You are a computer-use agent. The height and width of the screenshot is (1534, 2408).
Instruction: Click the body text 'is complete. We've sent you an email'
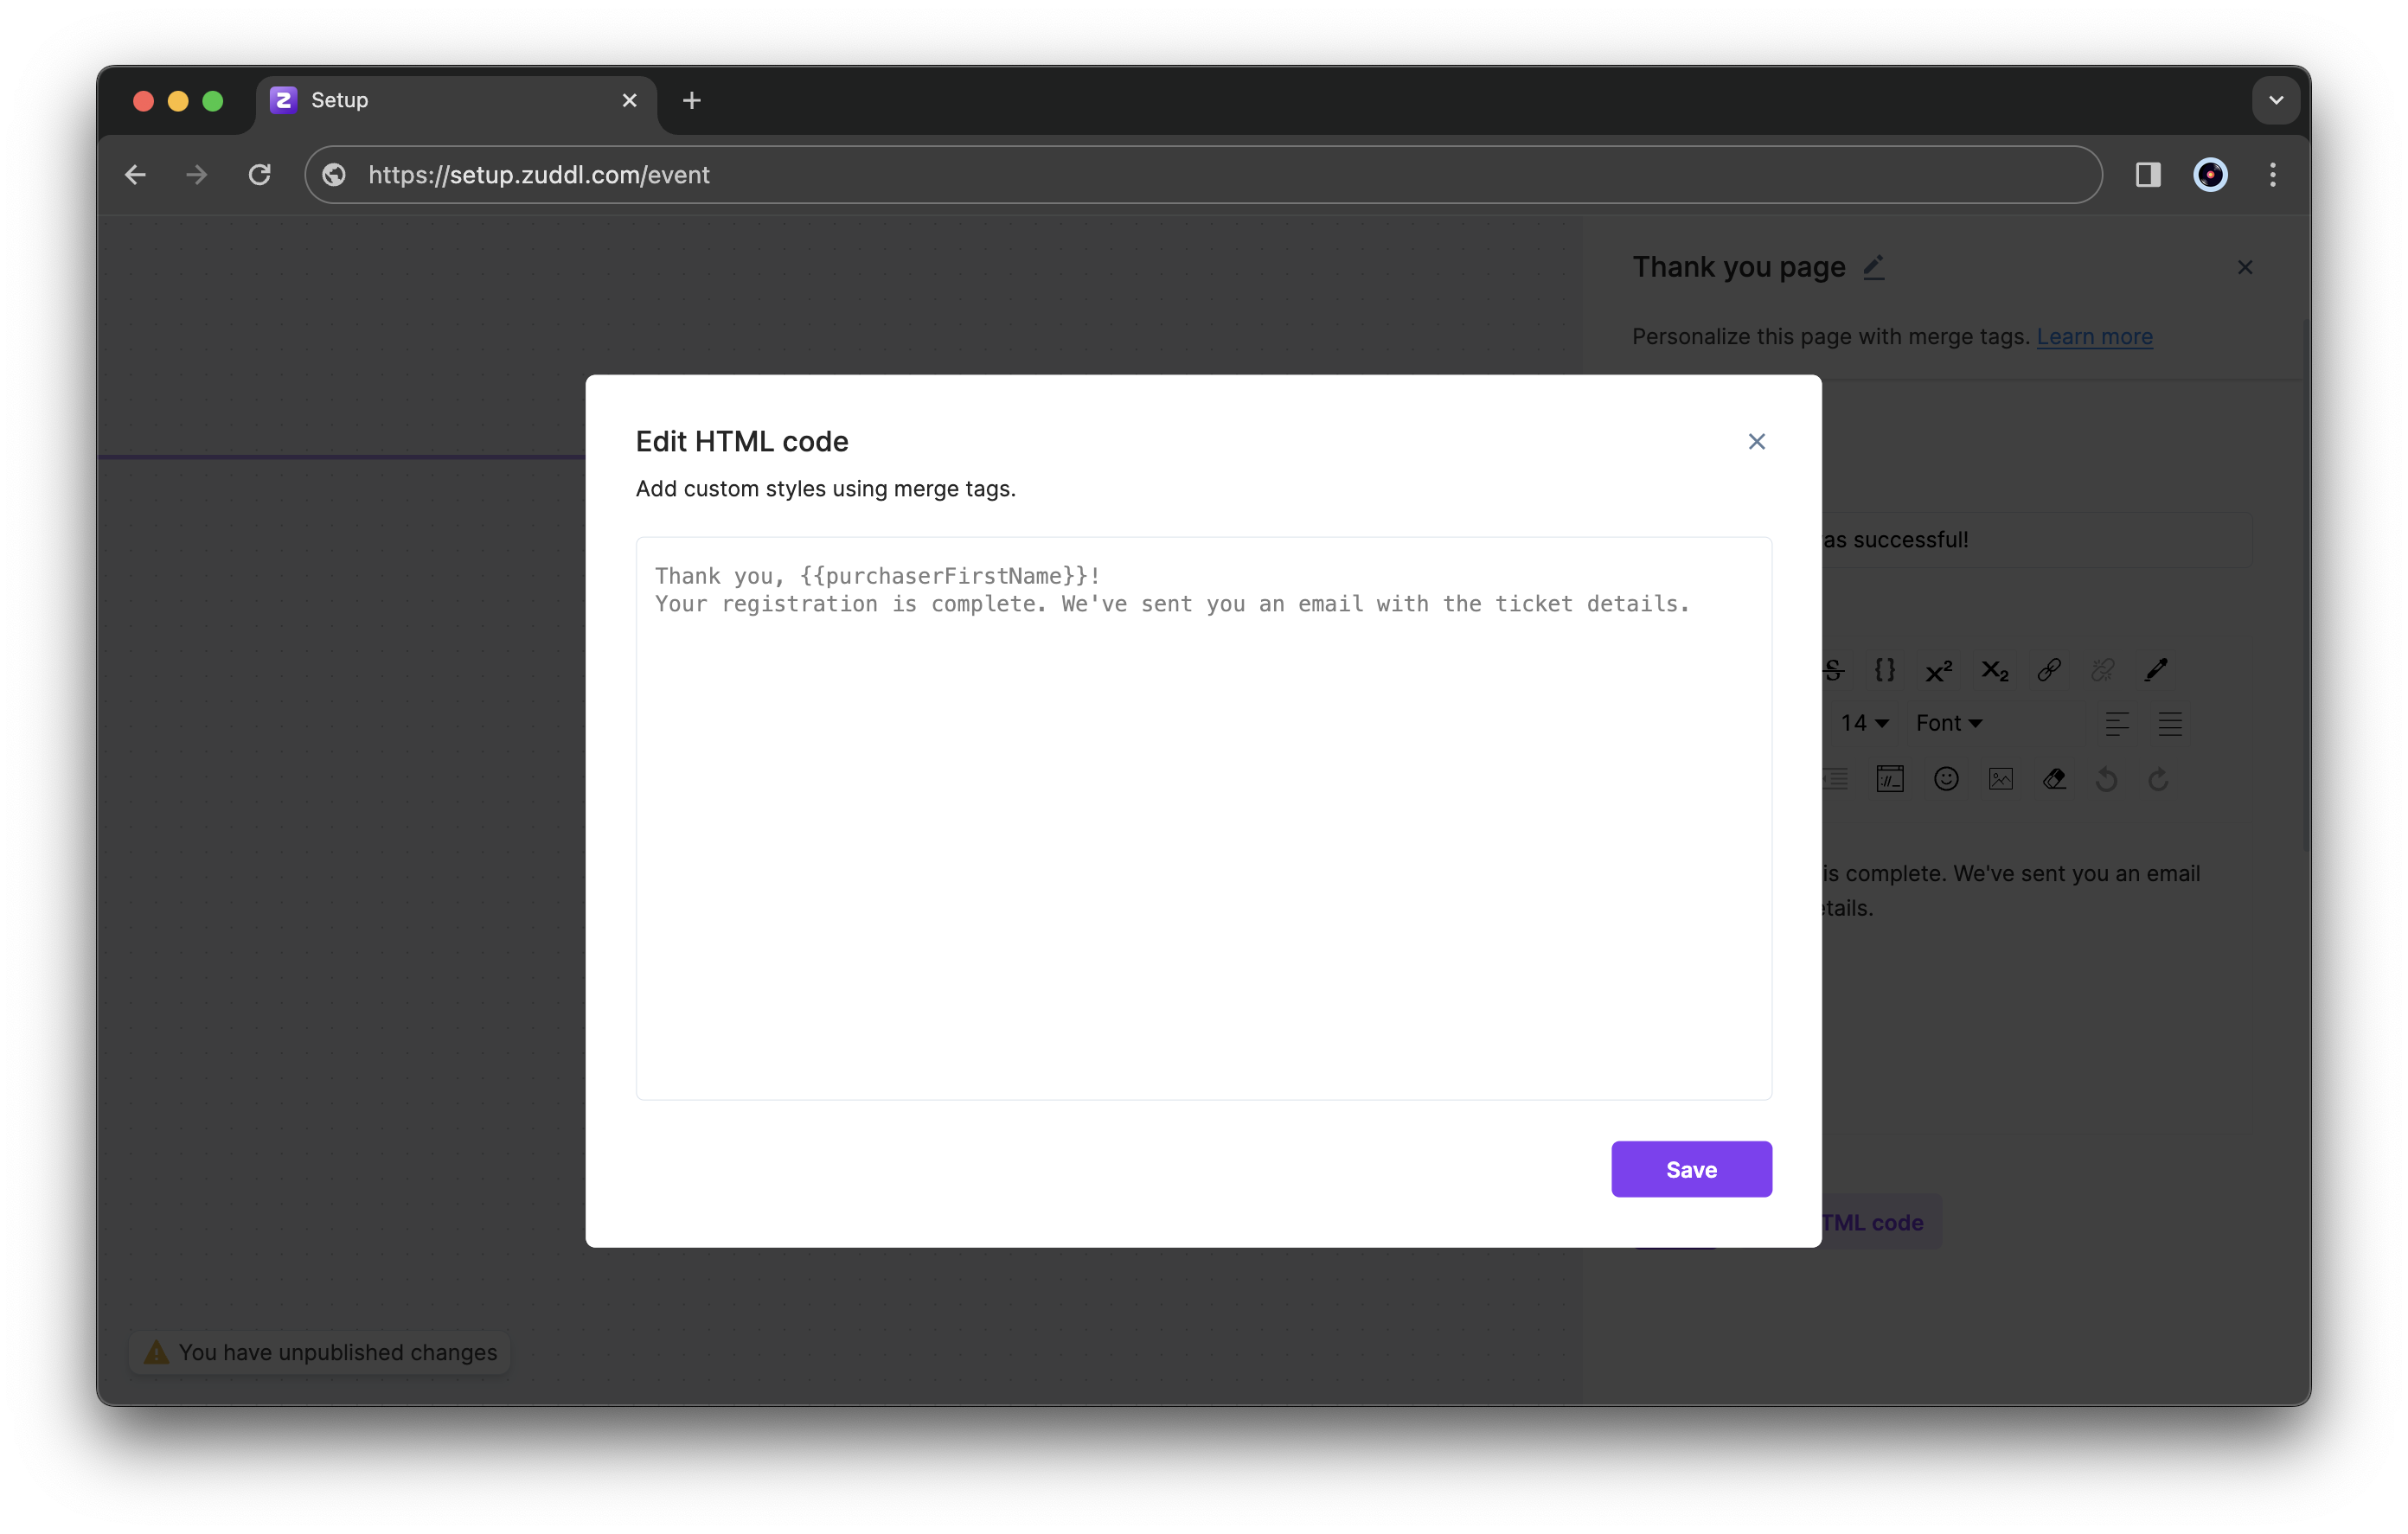coord(2011,873)
